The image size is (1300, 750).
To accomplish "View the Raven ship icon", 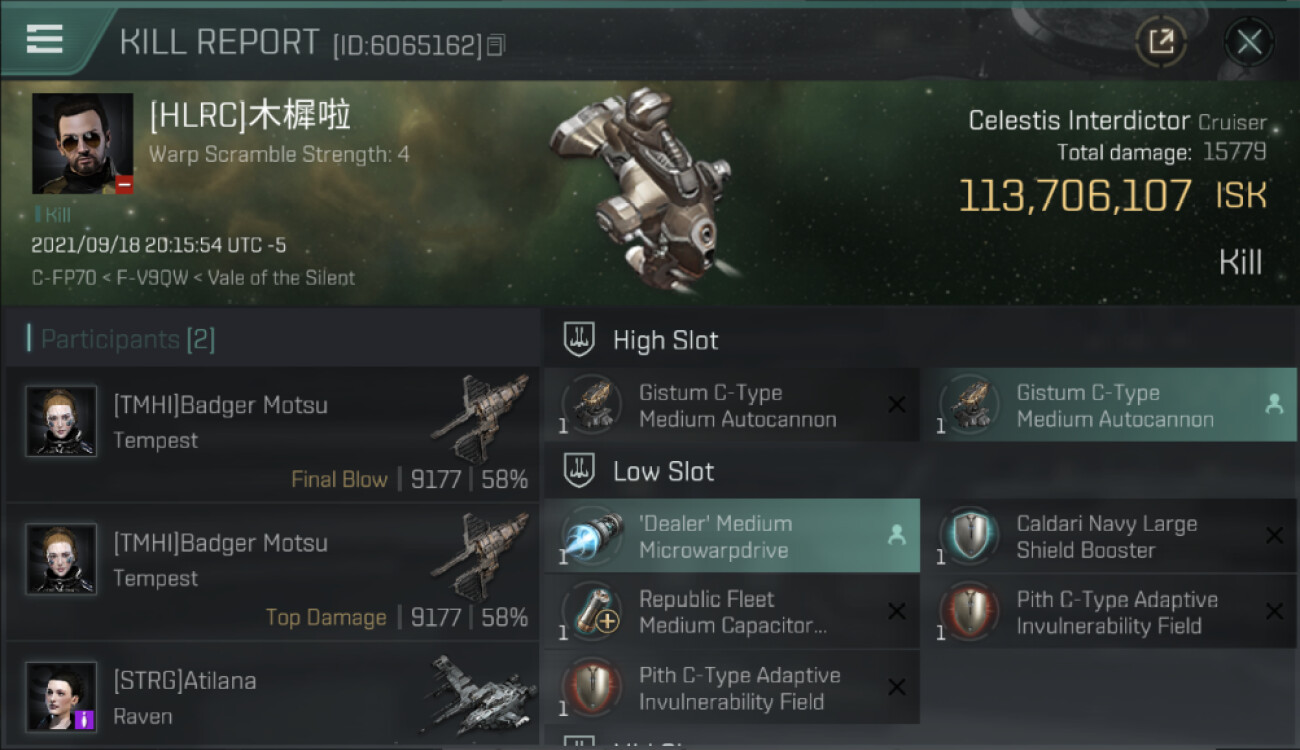I will coord(476,695).
